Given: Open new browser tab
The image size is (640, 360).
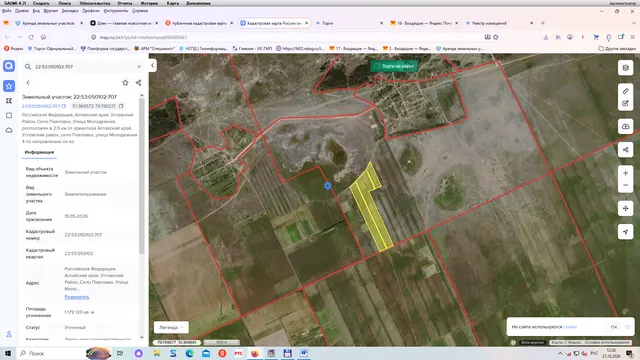Looking at the screenshot, I should point(543,23).
